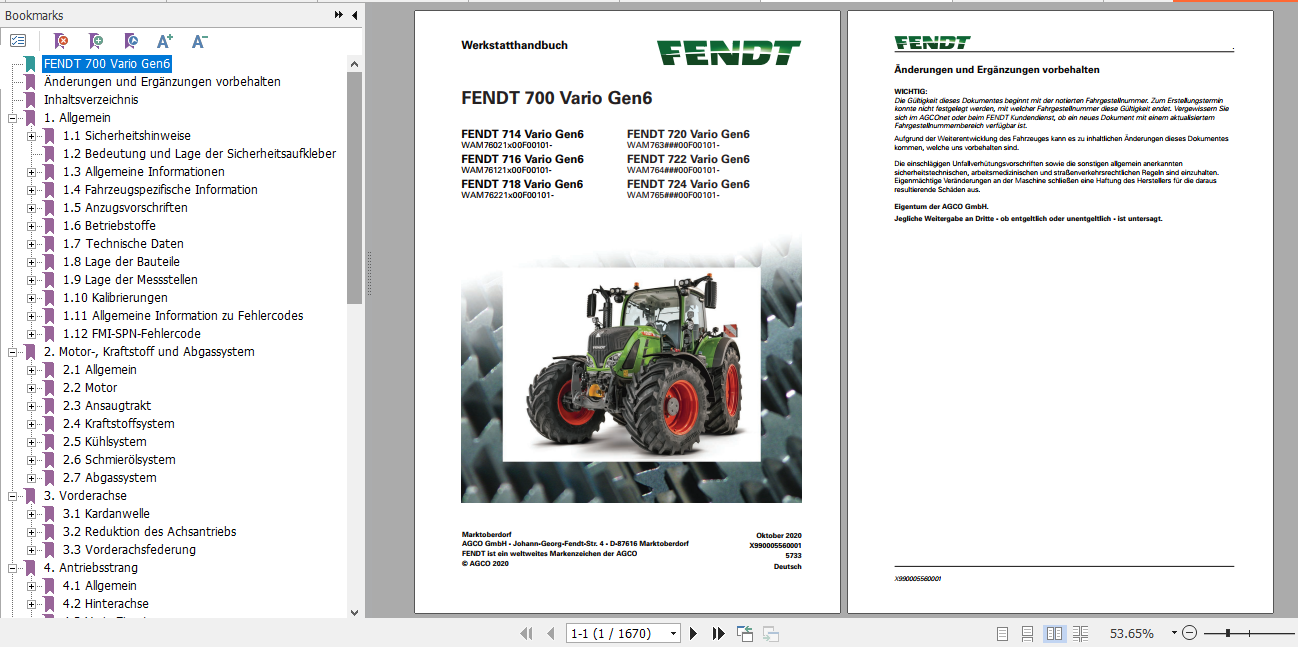
Task: Click the next view navigation icon
Action: (770, 633)
